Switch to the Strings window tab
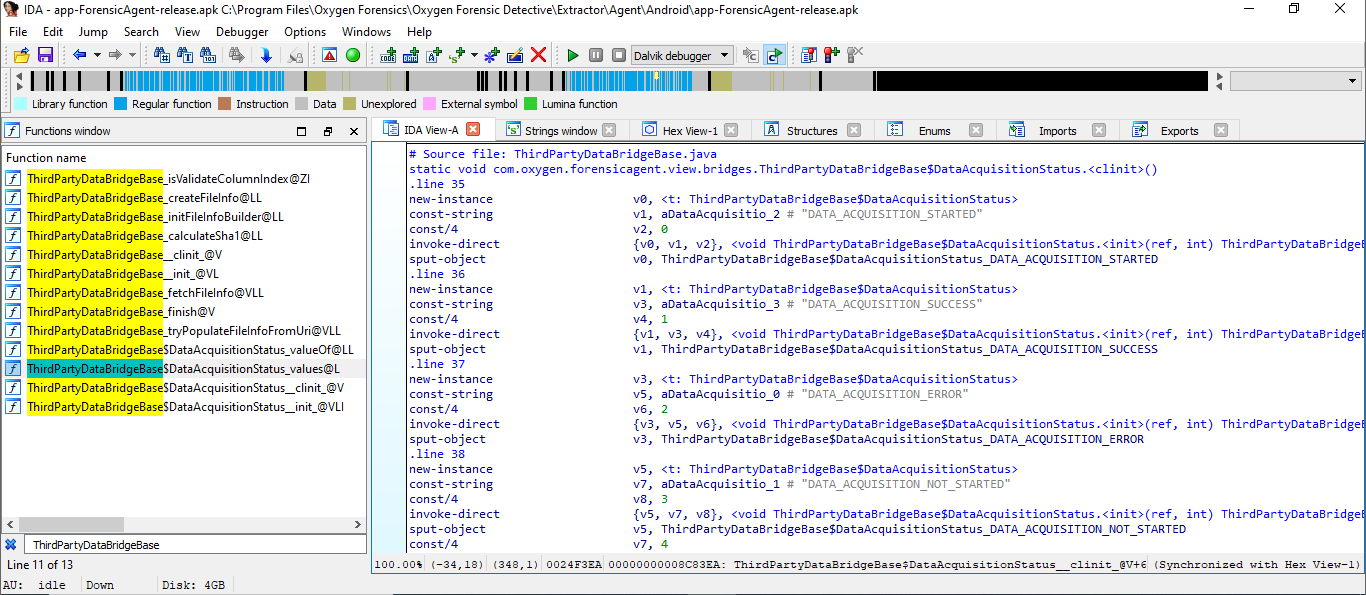 point(561,130)
